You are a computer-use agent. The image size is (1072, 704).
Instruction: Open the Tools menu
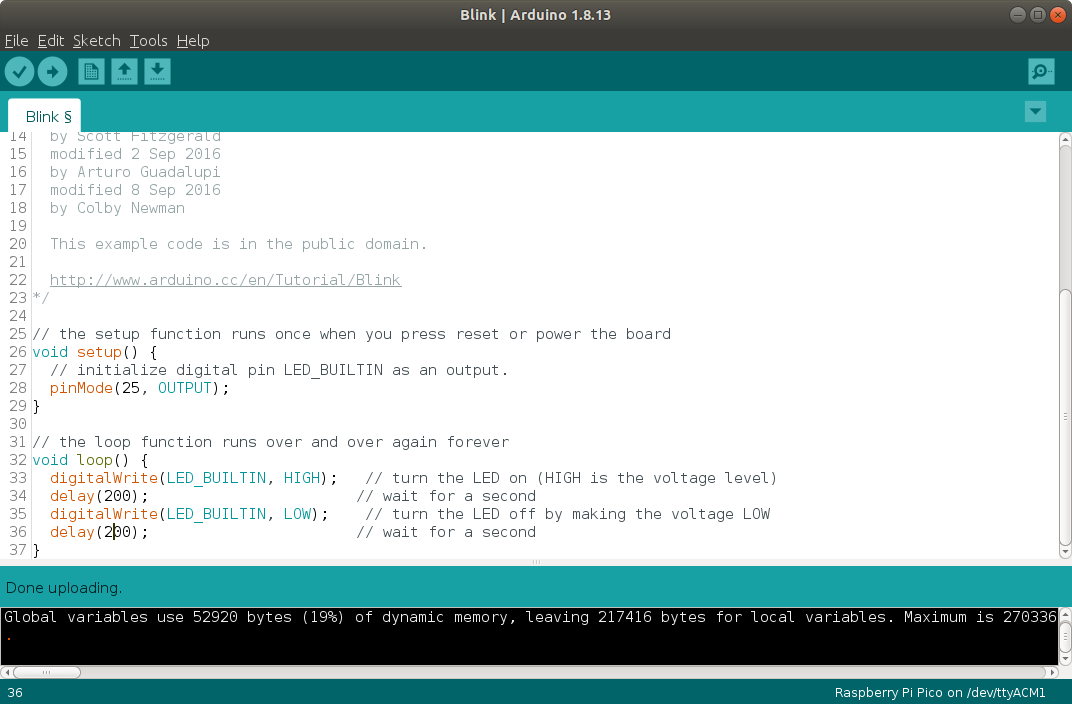tap(148, 41)
